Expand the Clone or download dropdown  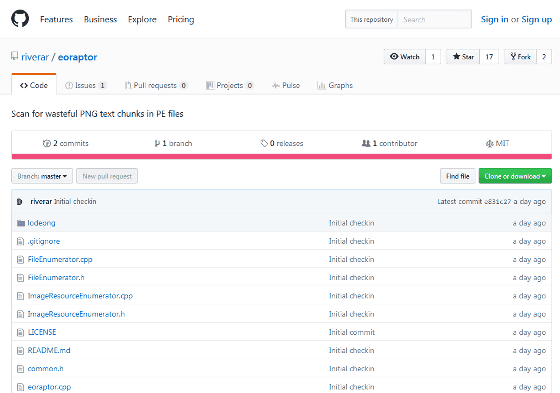(515, 176)
